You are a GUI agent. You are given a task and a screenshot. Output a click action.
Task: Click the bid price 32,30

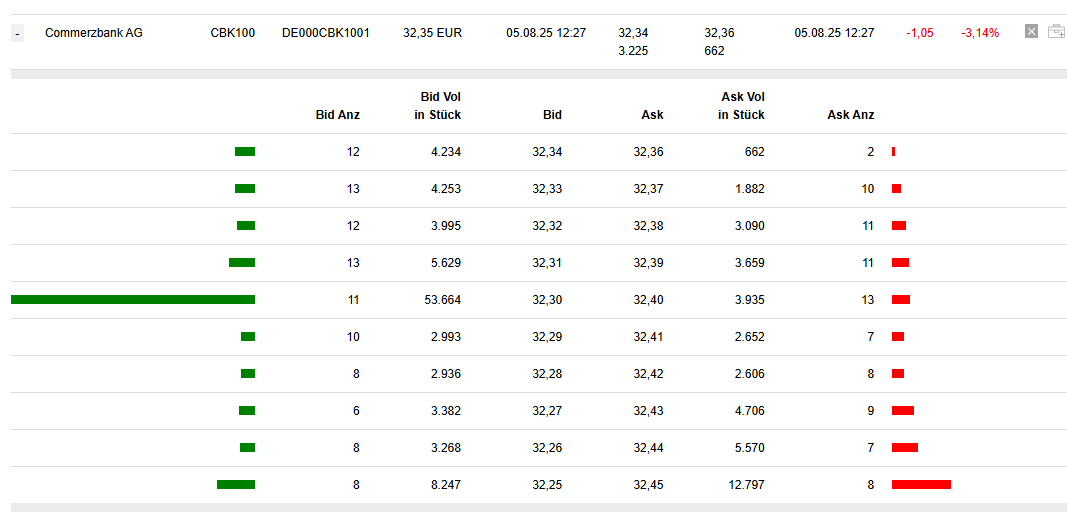click(x=547, y=299)
